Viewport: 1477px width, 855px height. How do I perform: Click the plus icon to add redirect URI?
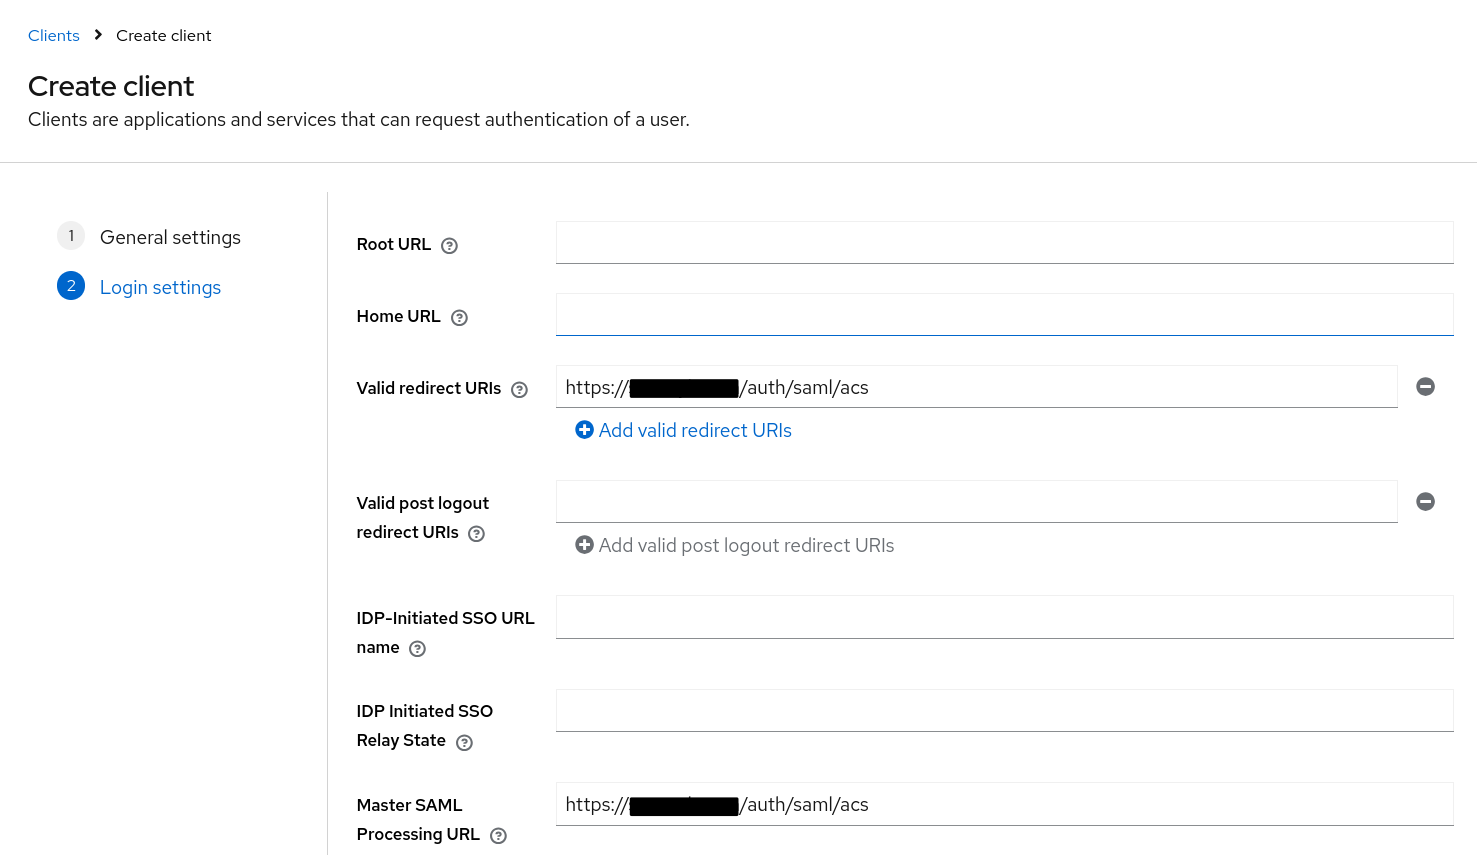pyautogui.click(x=585, y=429)
